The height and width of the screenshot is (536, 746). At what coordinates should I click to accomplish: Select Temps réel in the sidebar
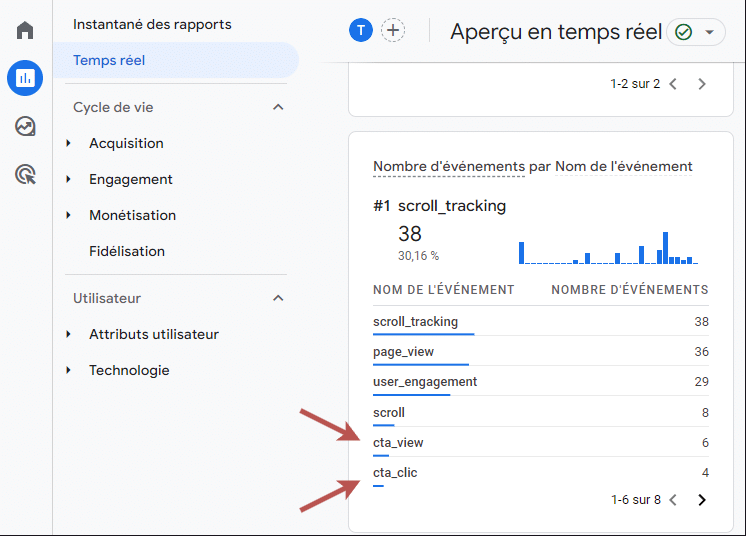coord(109,60)
